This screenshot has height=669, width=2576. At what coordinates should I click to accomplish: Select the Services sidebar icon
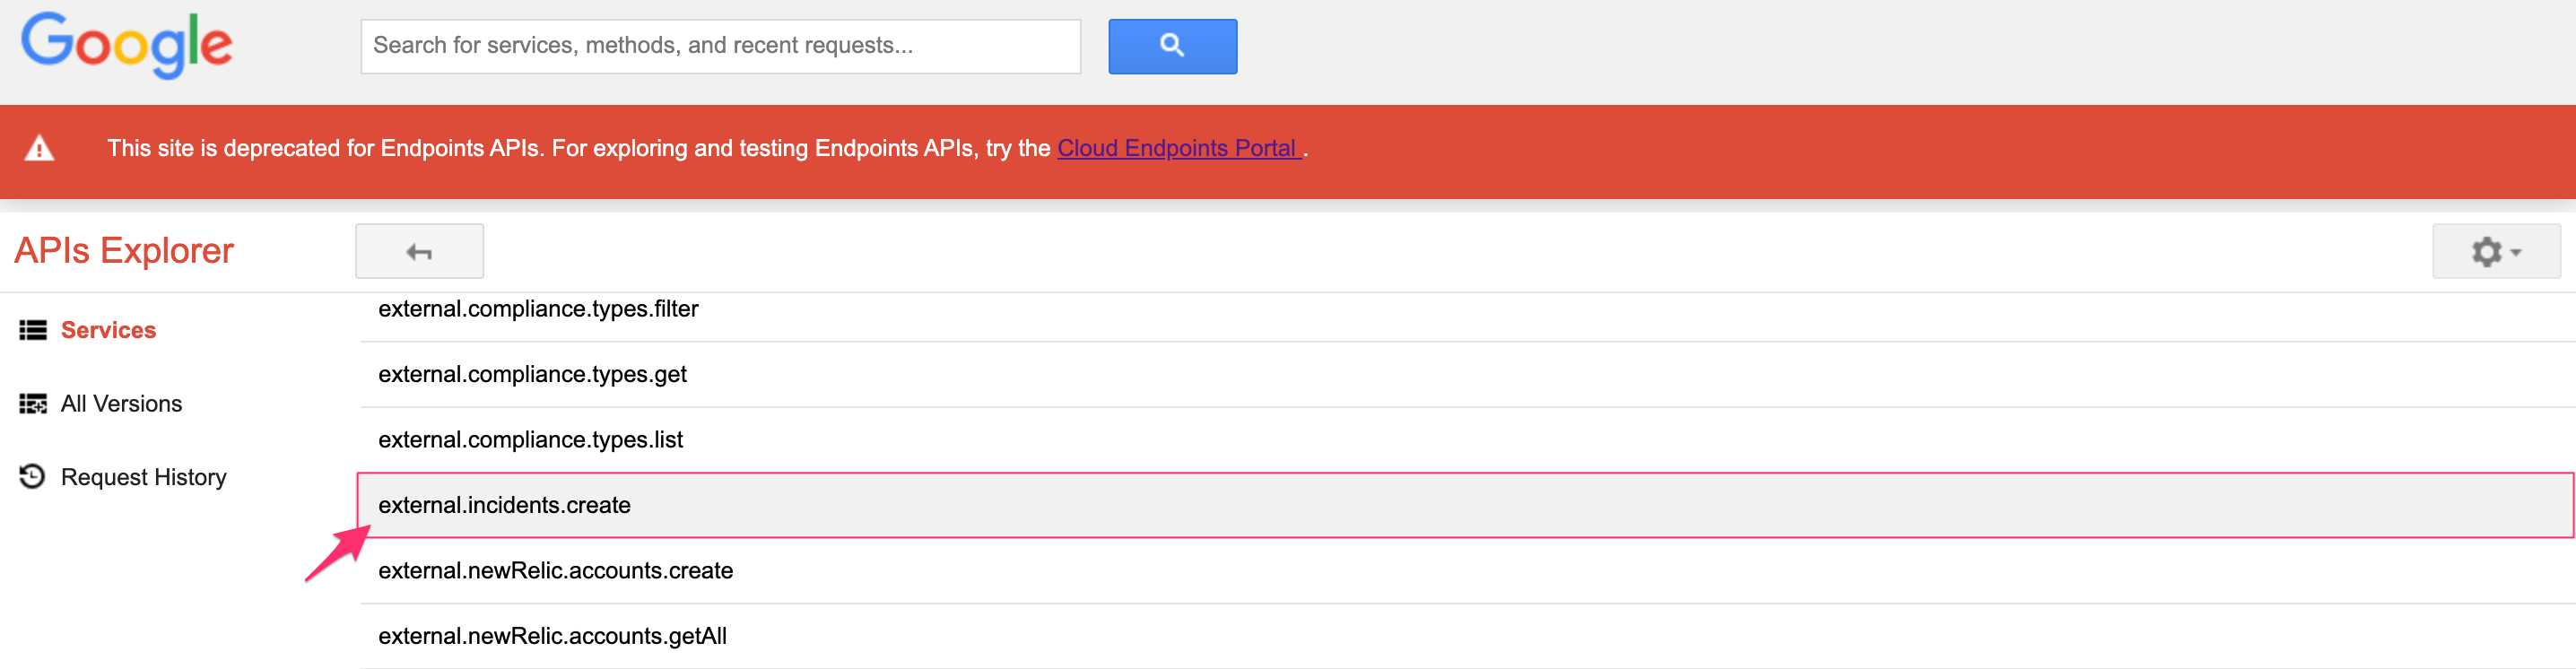coord(33,329)
